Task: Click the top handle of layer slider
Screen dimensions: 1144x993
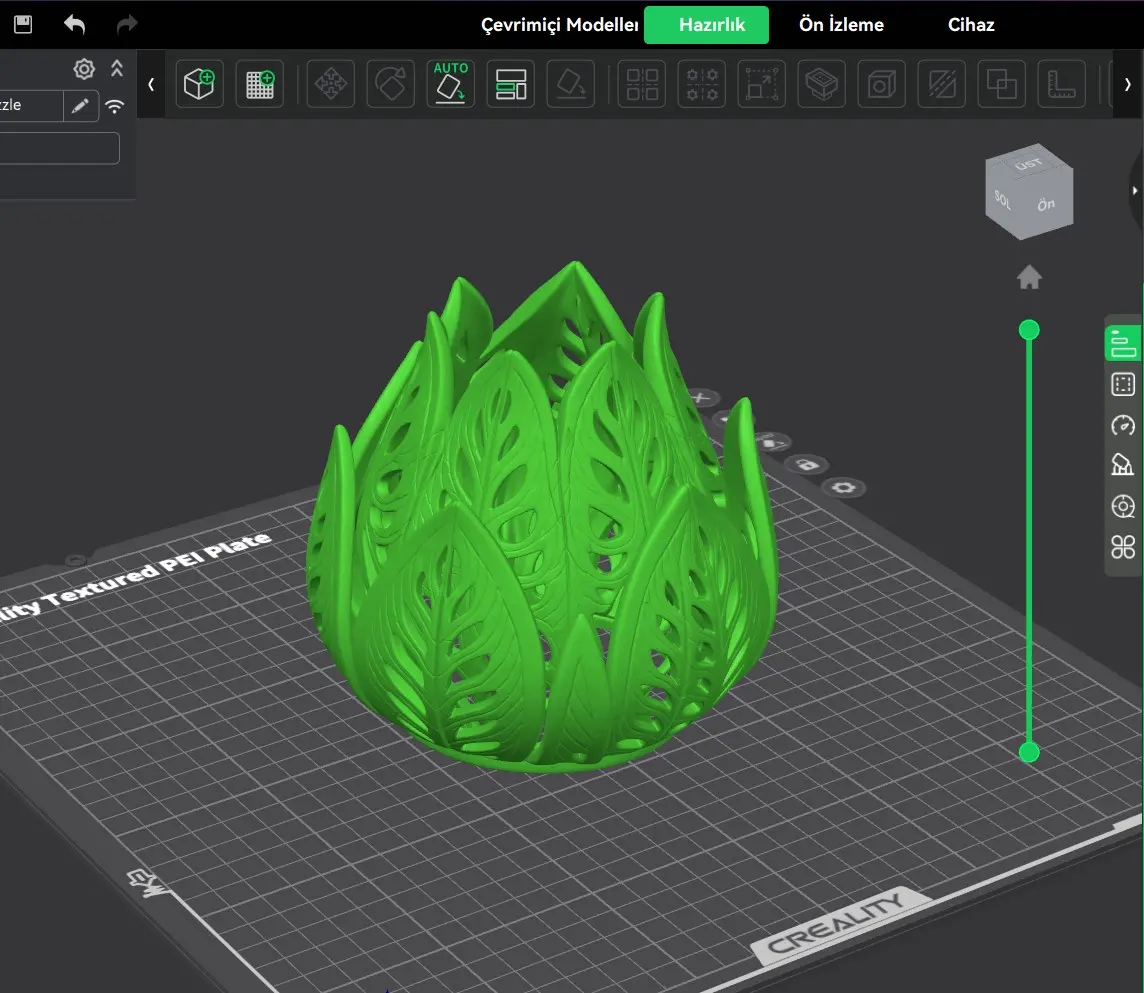Action: click(x=1029, y=331)
